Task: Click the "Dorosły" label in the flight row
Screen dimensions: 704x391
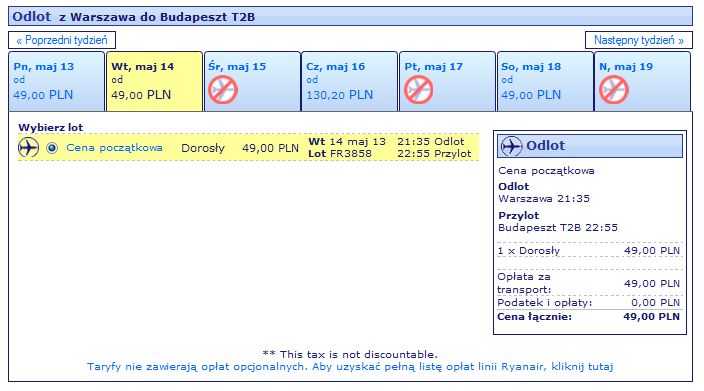Action: tap(203, 148)
